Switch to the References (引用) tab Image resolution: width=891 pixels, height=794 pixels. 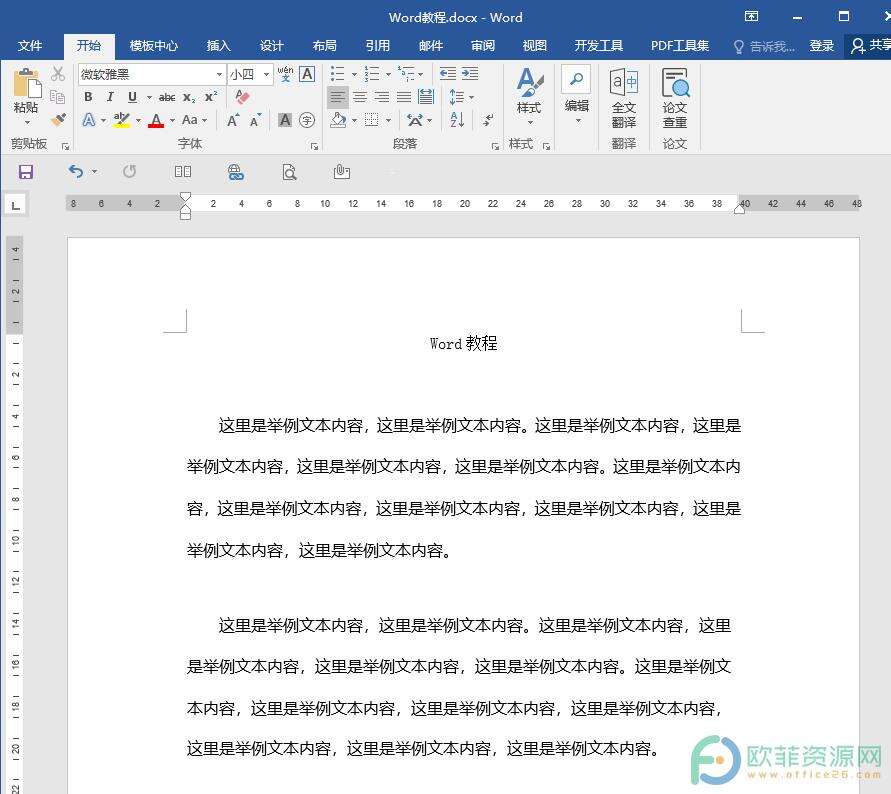click(377, 46)
